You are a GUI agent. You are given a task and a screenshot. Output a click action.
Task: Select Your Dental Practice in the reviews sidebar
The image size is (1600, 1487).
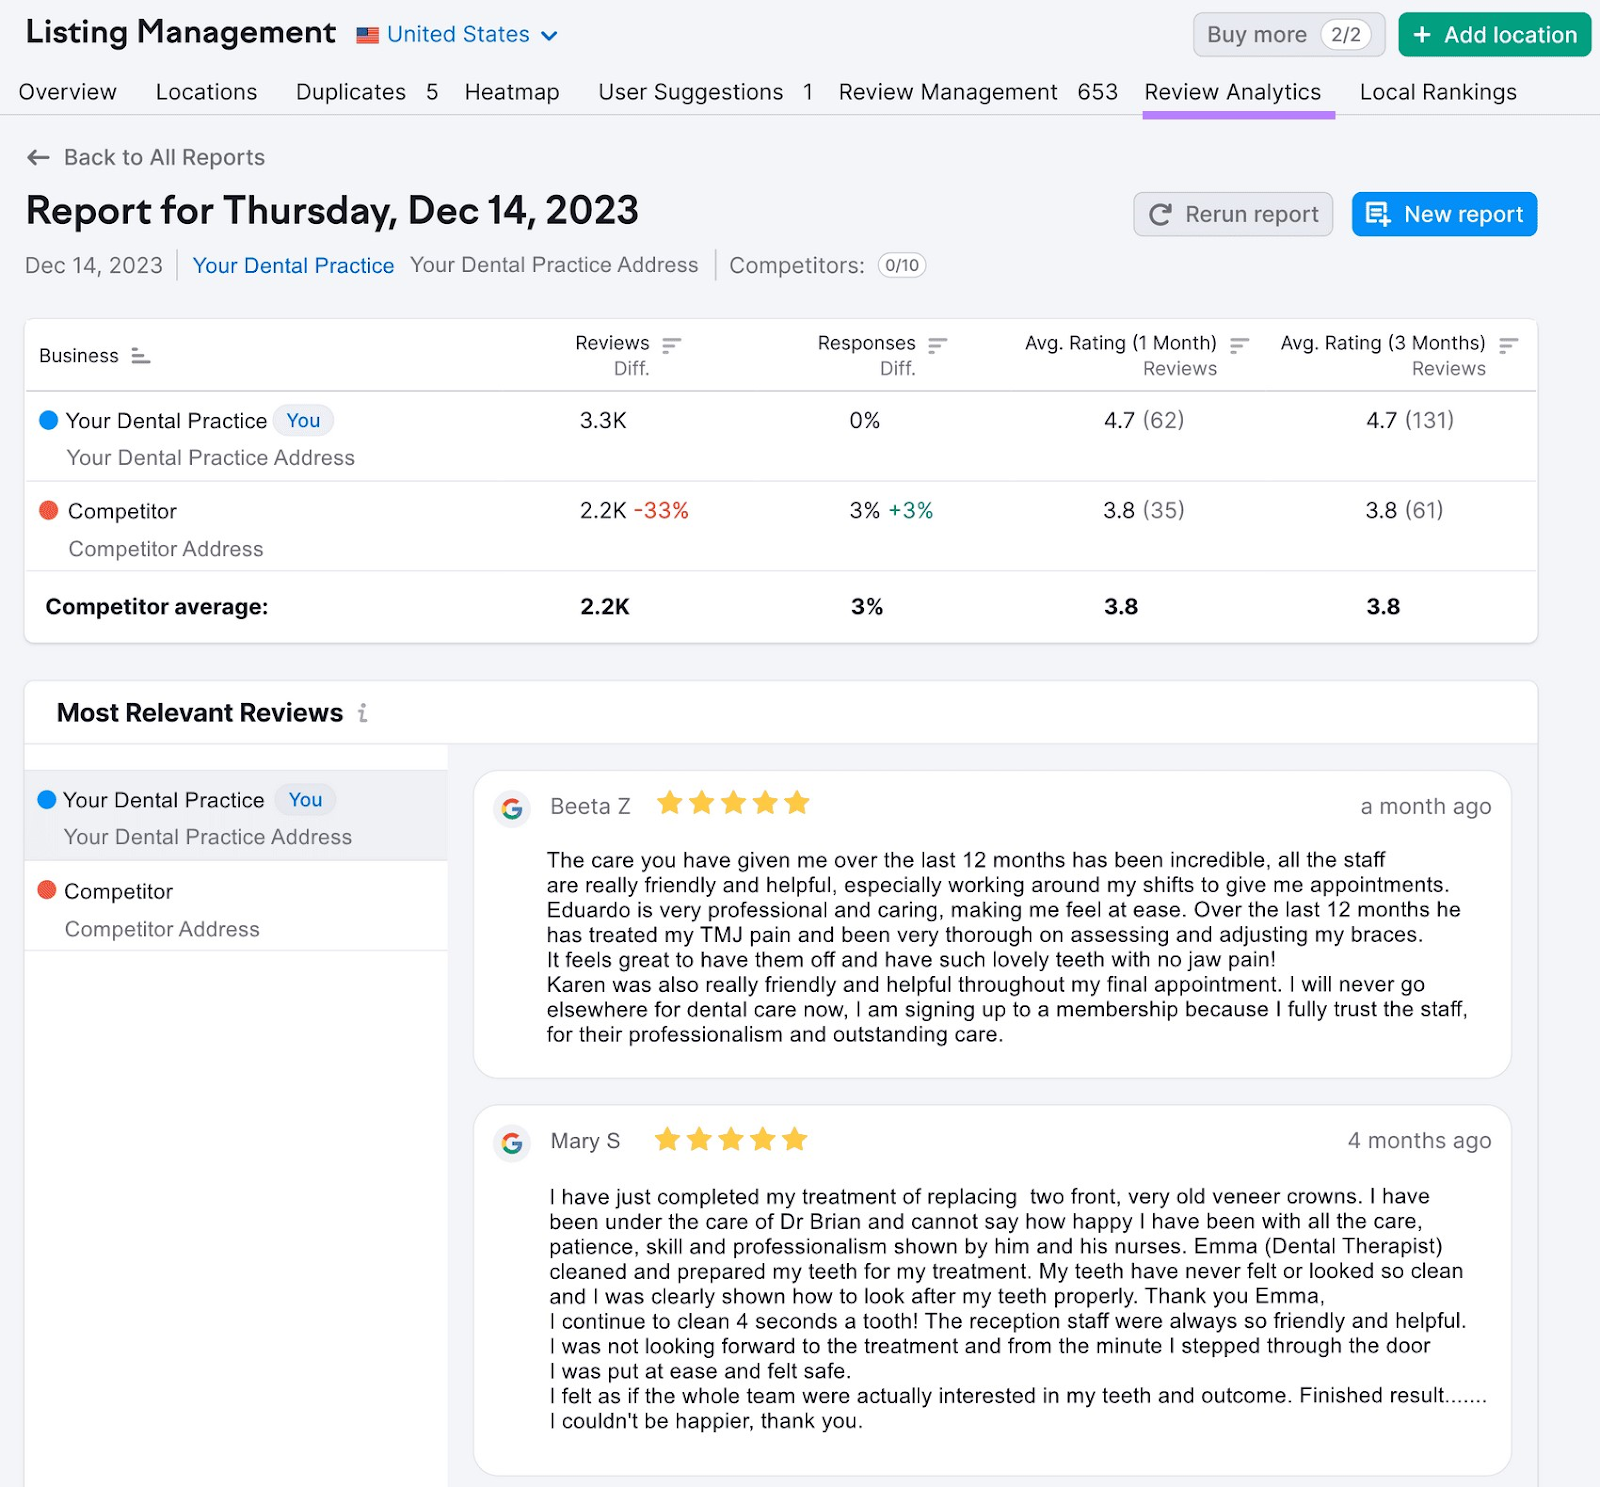tap(162, 799)
